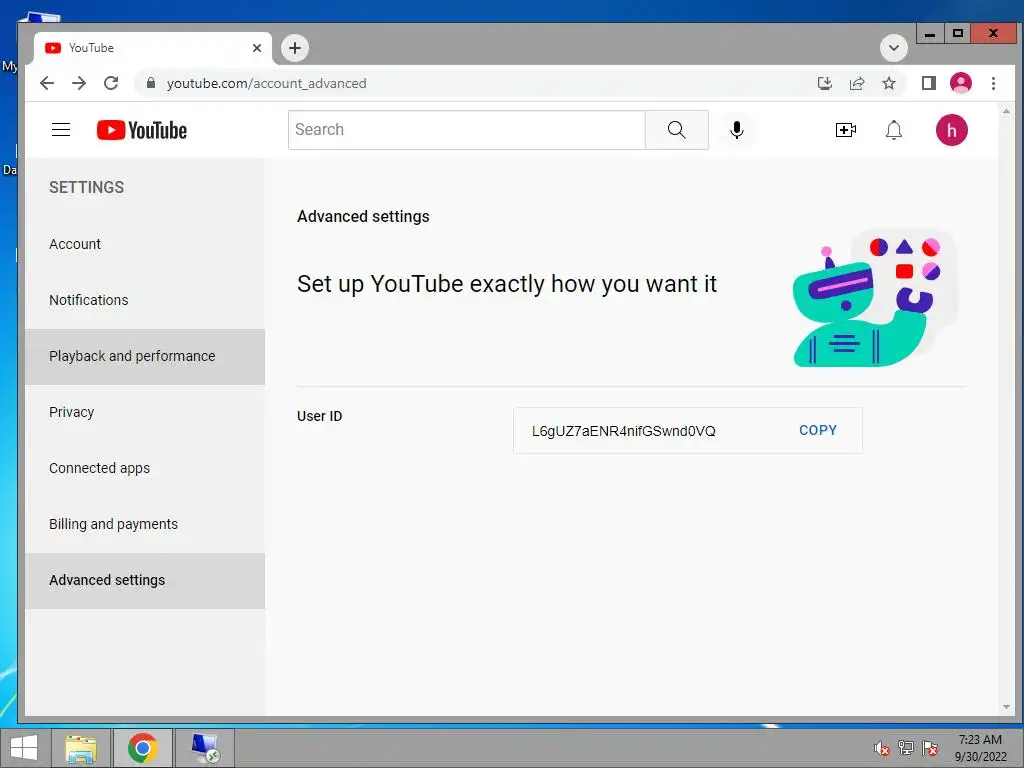Click 'Set up YouTube exactly how you want it'
Viewport: 1024px width, 768px height.
pyautogui.click(x=507, y=284)
